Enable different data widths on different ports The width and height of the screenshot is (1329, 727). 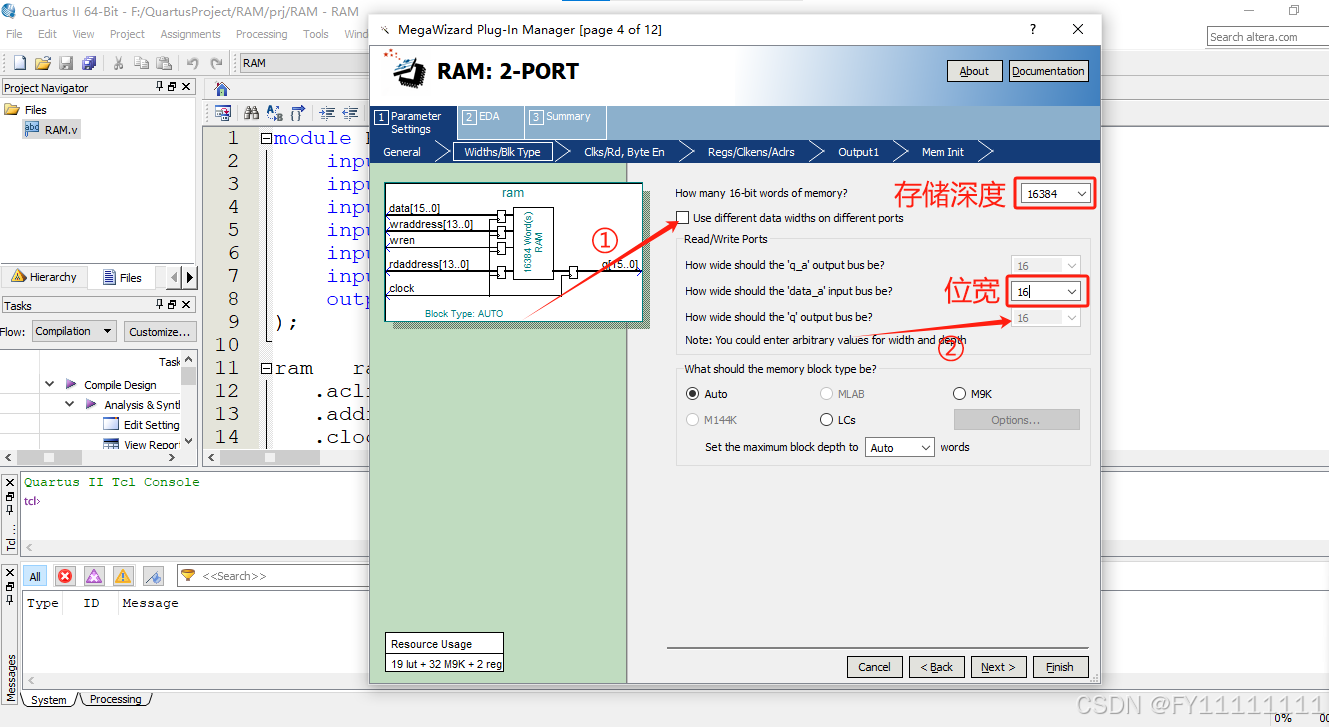click(682, 217)
